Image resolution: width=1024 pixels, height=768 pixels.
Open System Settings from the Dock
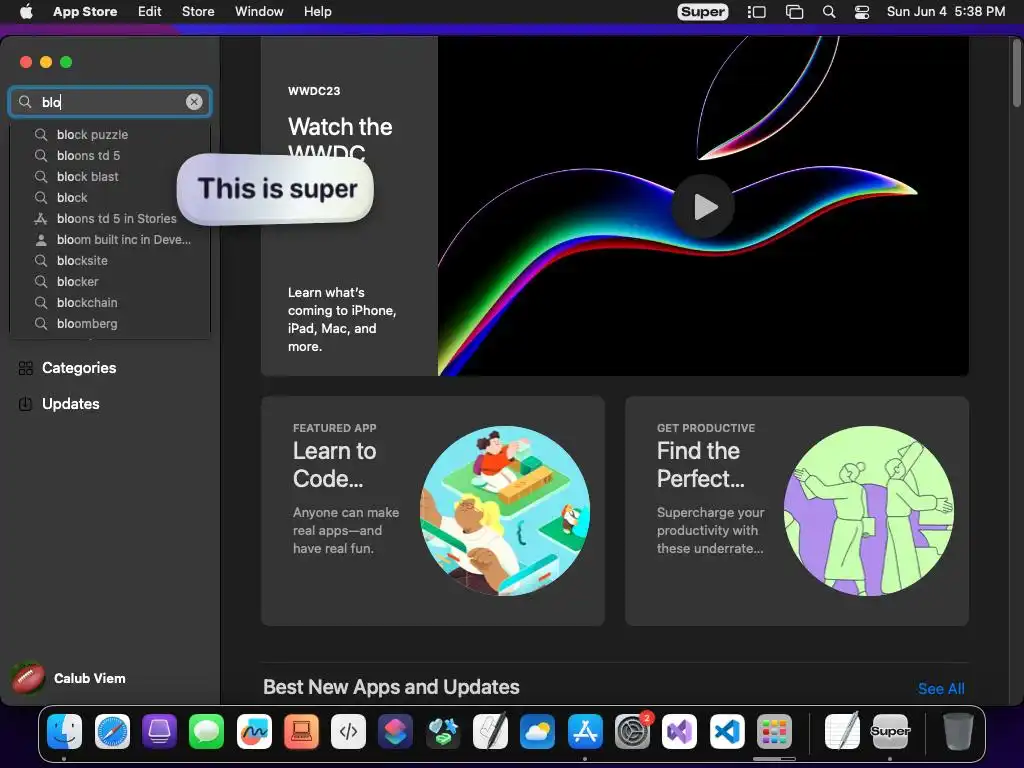[632, 731]
